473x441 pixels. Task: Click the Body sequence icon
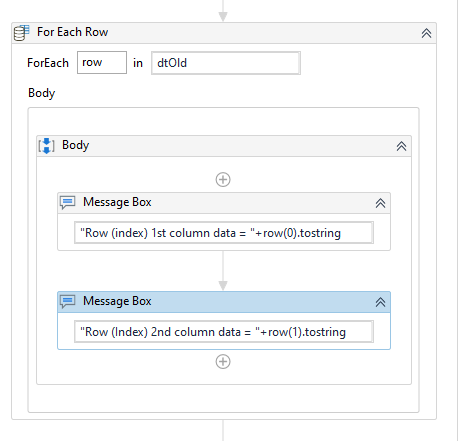click(46, 146)
